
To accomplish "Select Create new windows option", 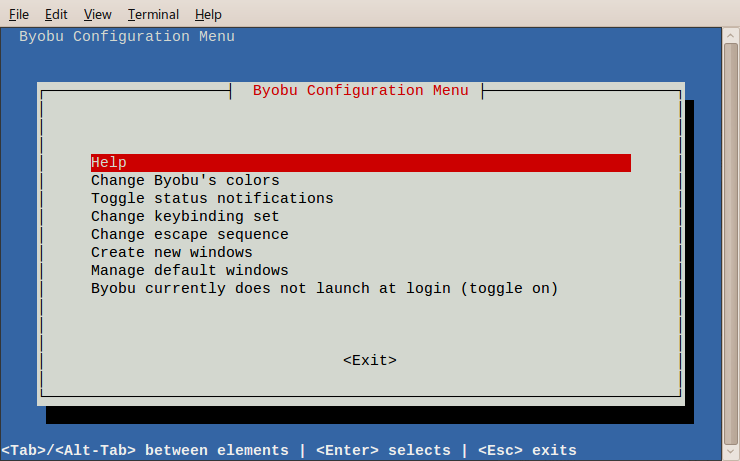I will 172,252.
